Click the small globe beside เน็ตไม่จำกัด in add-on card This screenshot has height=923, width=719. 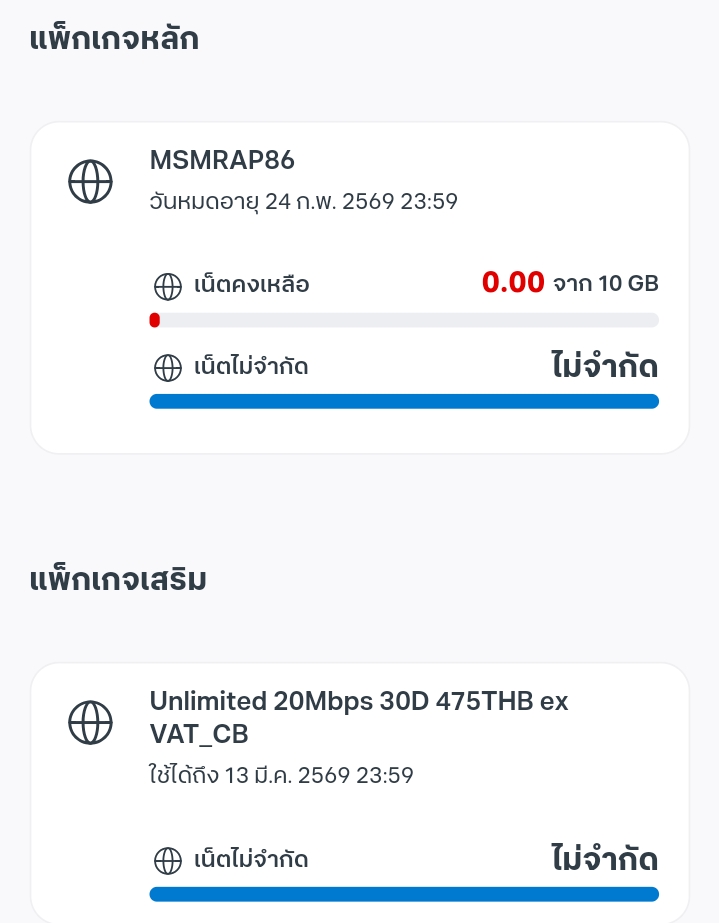[167, 860]
